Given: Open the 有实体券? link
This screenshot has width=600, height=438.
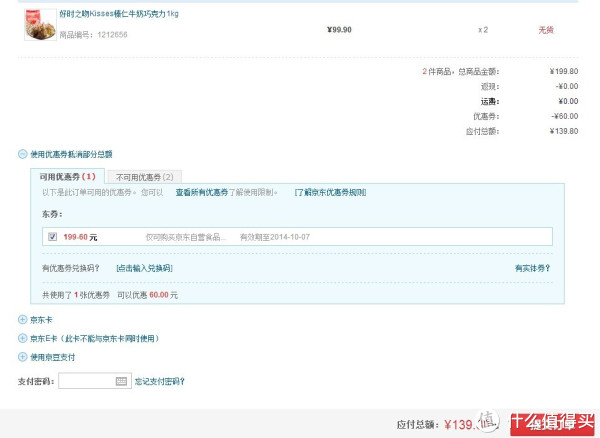Looking at the screenshot, I should (x=532, y=268).
